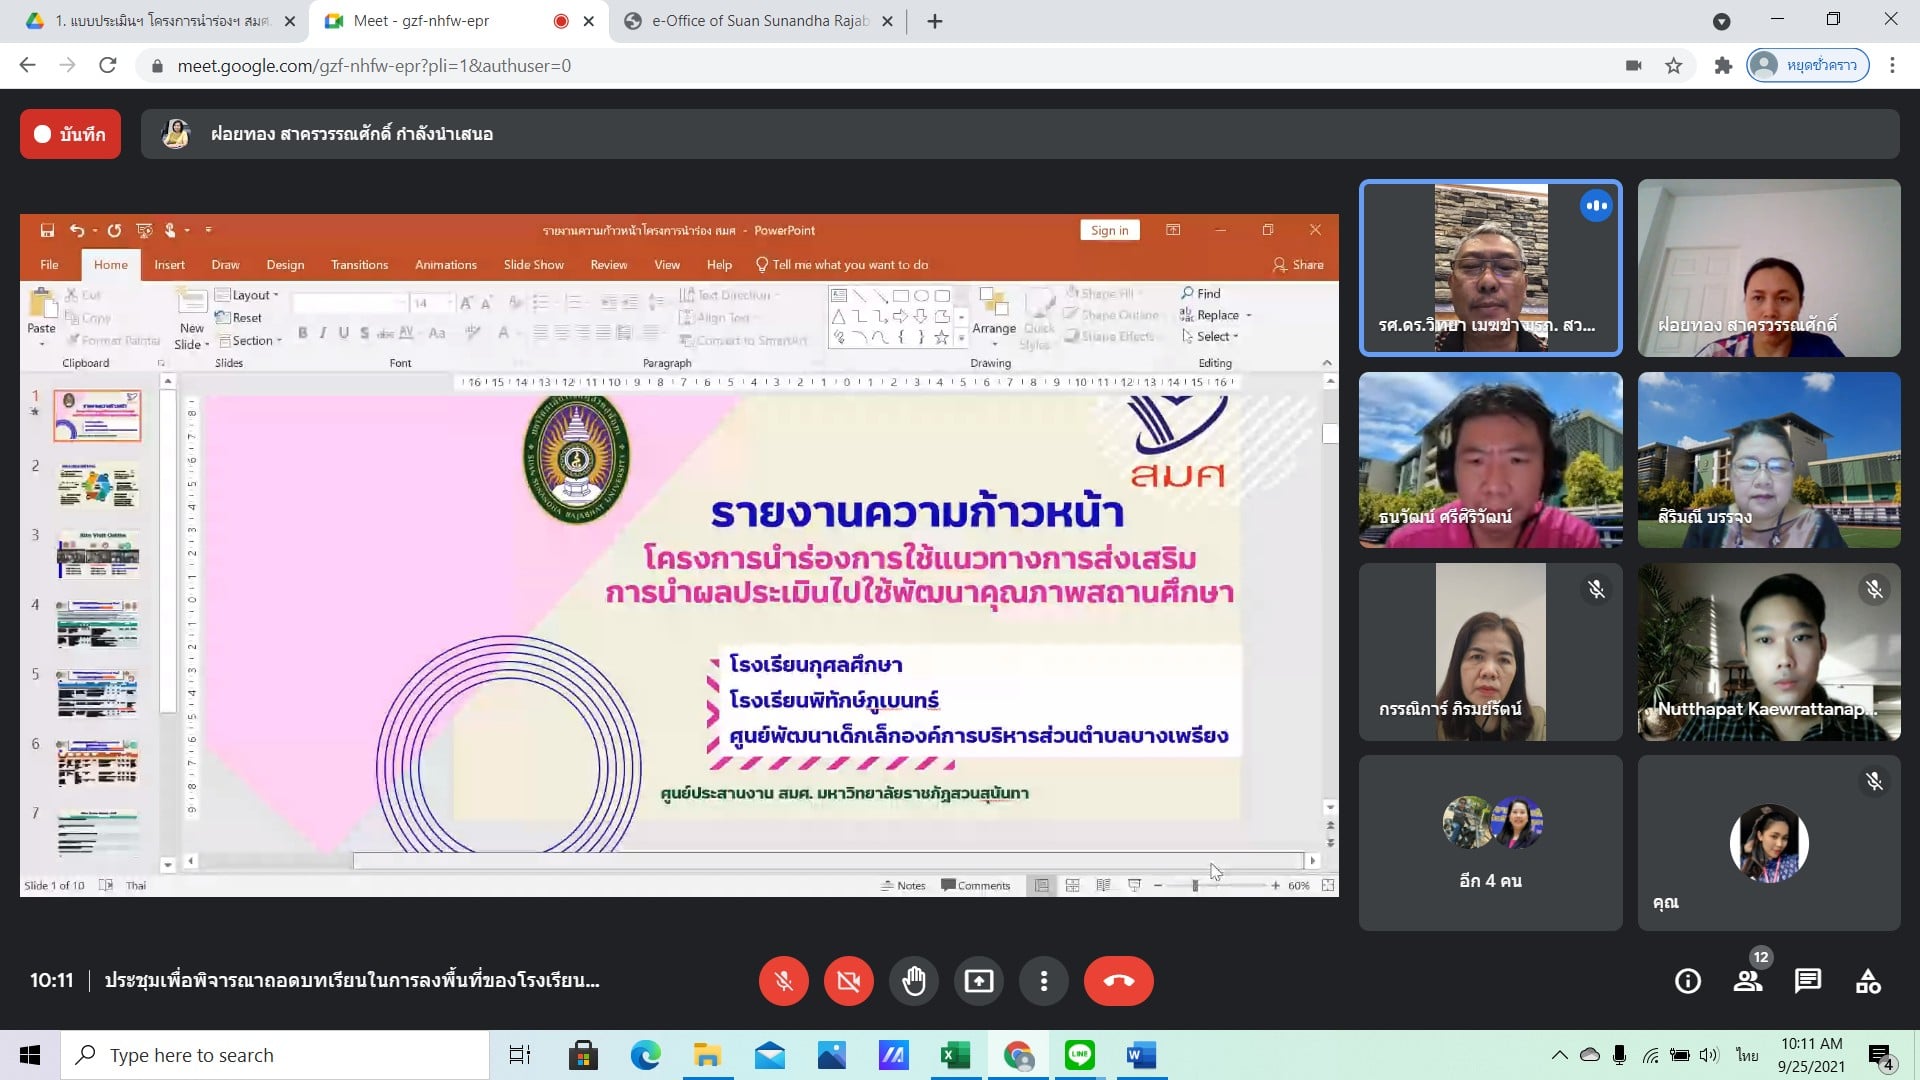Unmute the microphone

(x=783, y=981)
